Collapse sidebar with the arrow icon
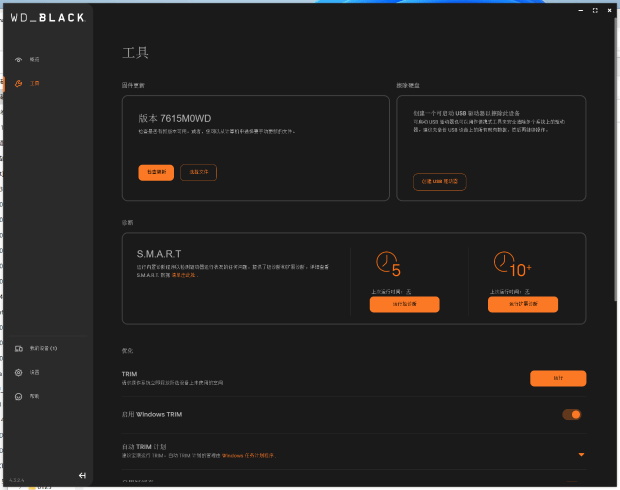The height and width of the screenshot is (490, 620). (82, 475)
